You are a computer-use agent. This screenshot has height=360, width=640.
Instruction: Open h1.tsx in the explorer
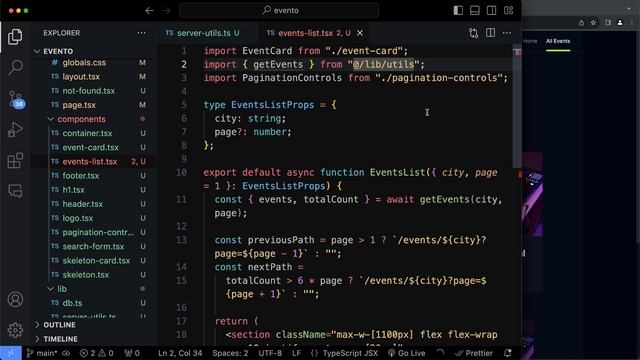pos(73,190)
